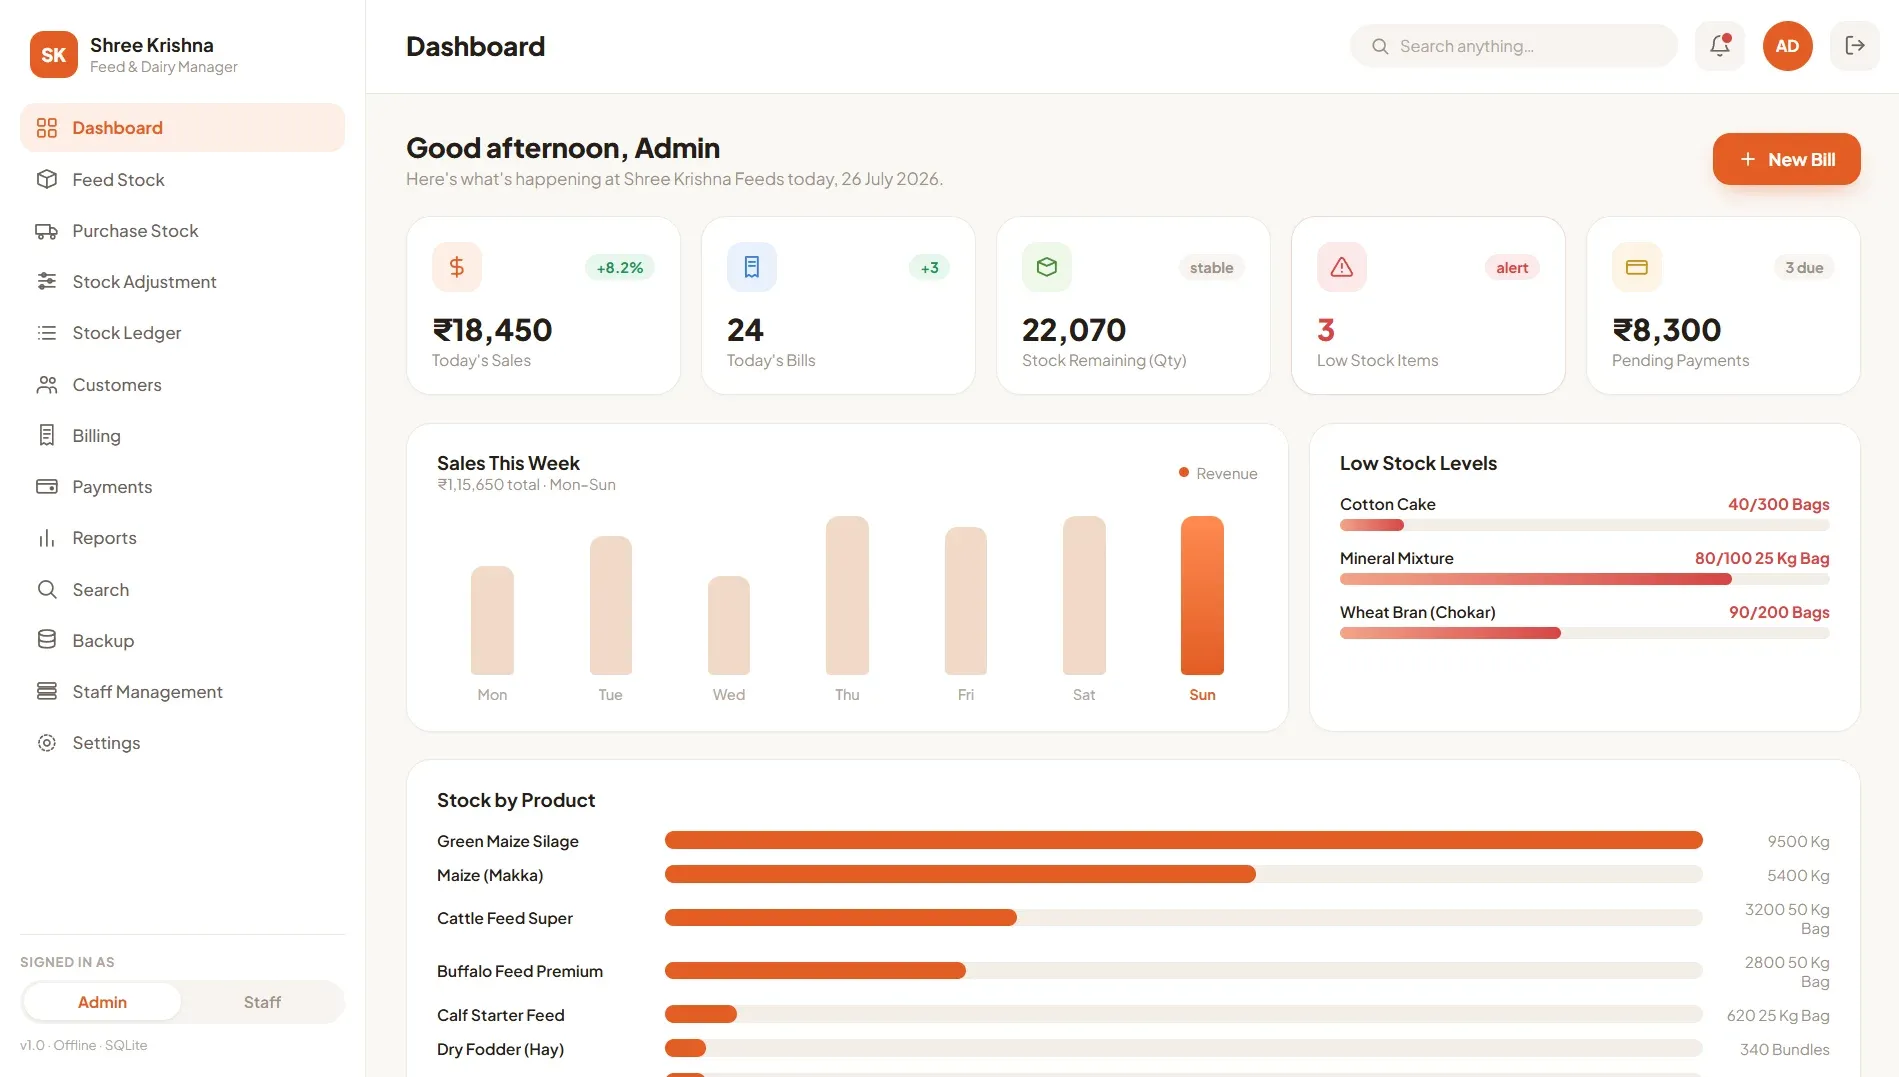Screen dimensions: 1899x1077
Task: Focus the Search anything field
Action: [x=1514, y=46]
